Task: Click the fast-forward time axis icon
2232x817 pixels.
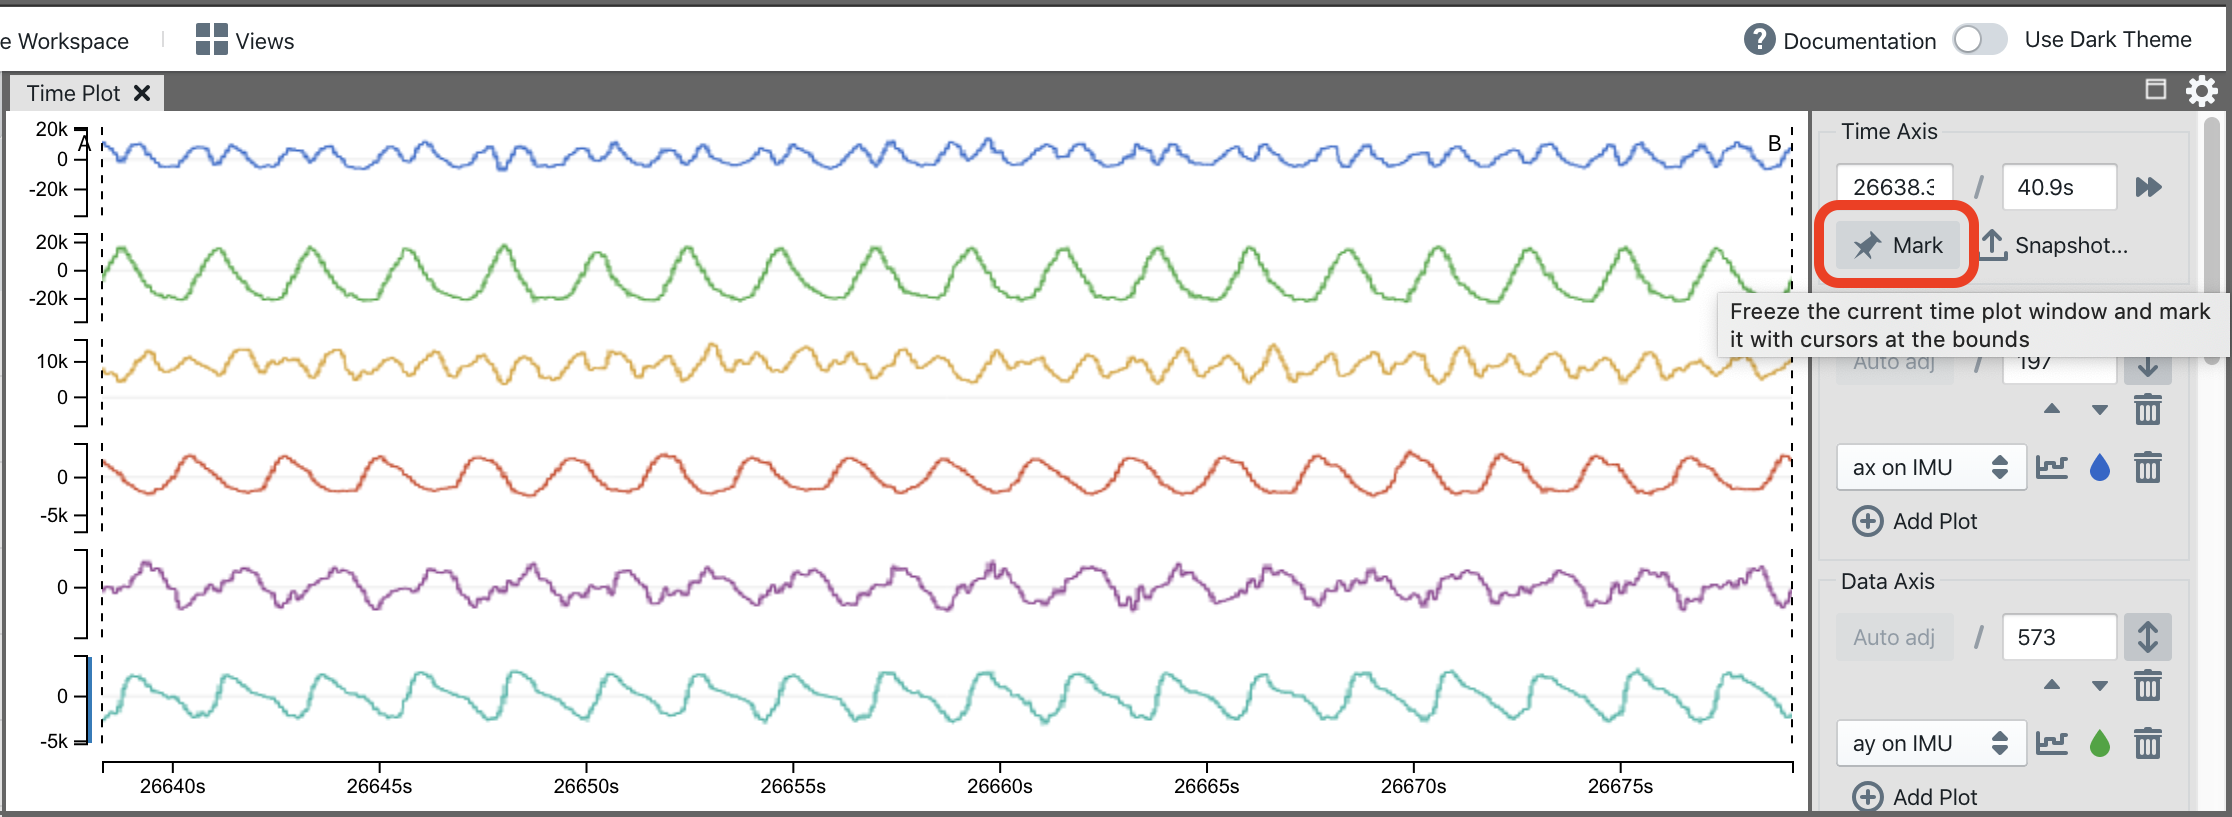Action: click(2148, 188)
